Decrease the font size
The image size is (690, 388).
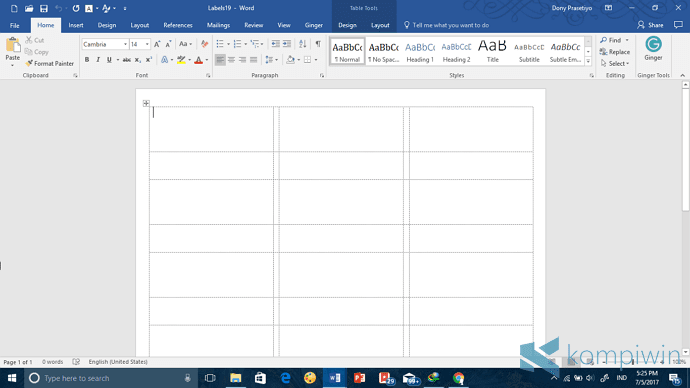[x=168, y=44]
